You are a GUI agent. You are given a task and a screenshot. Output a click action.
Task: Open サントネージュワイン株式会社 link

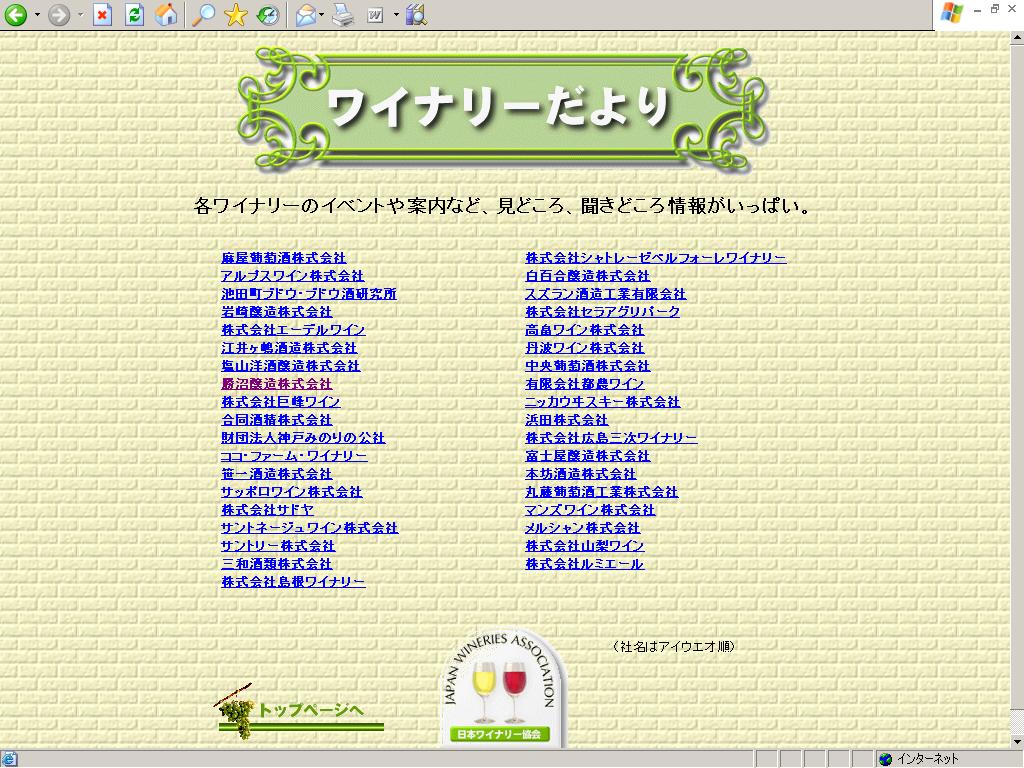(x=310, y=528)
